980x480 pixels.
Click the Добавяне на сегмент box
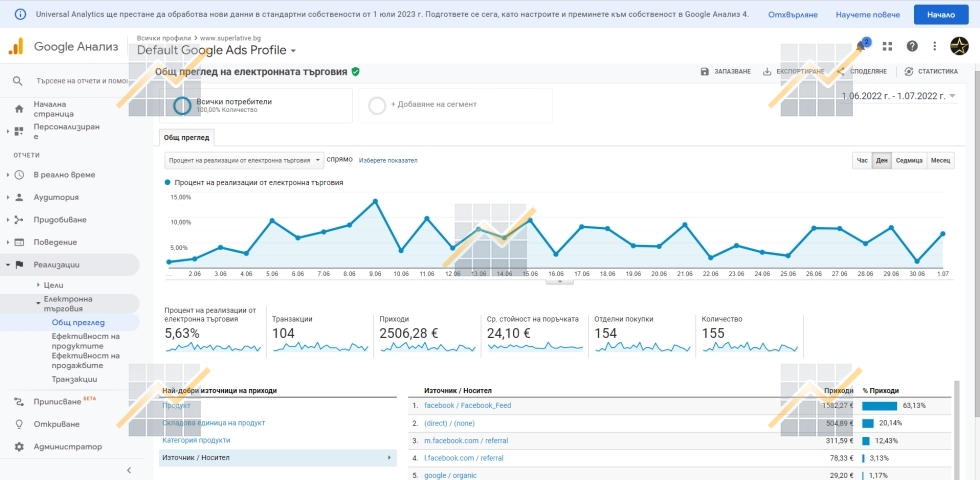[455, 105]
